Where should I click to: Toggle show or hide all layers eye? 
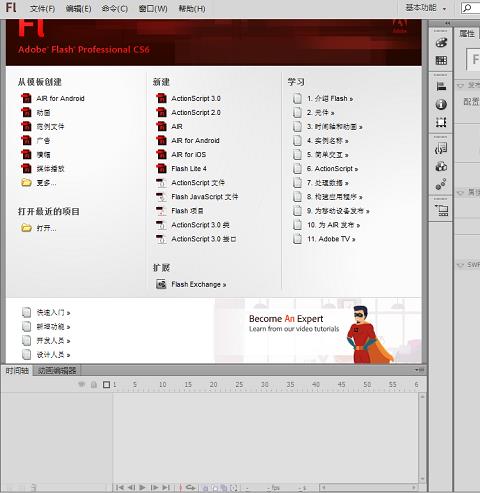click(81, 384)
